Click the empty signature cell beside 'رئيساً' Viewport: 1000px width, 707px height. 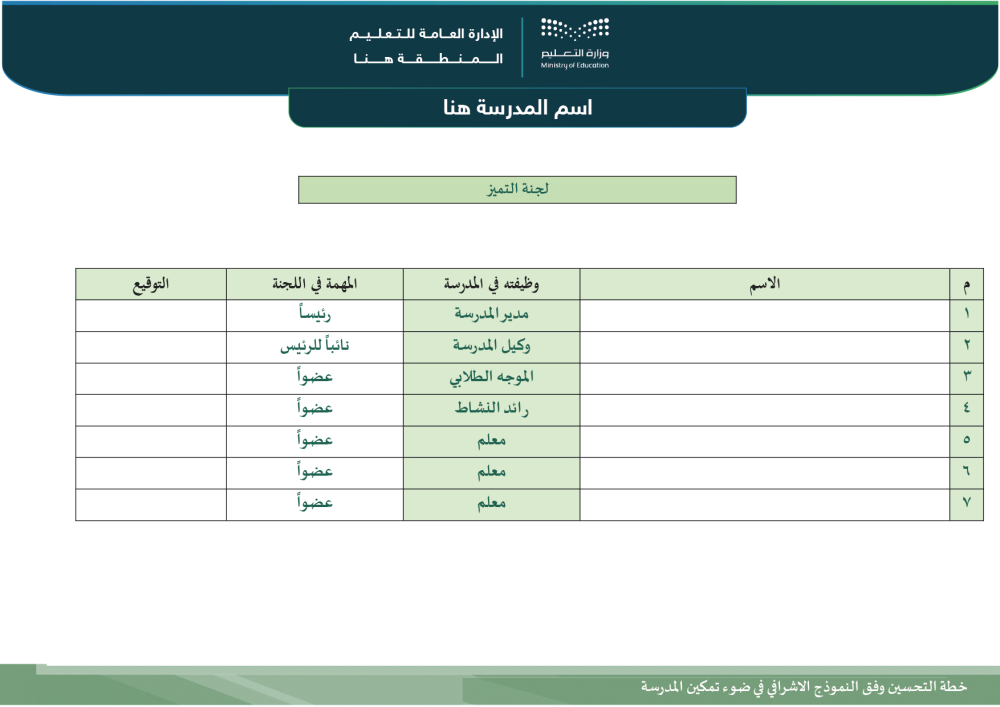click(x=151, y=315)
